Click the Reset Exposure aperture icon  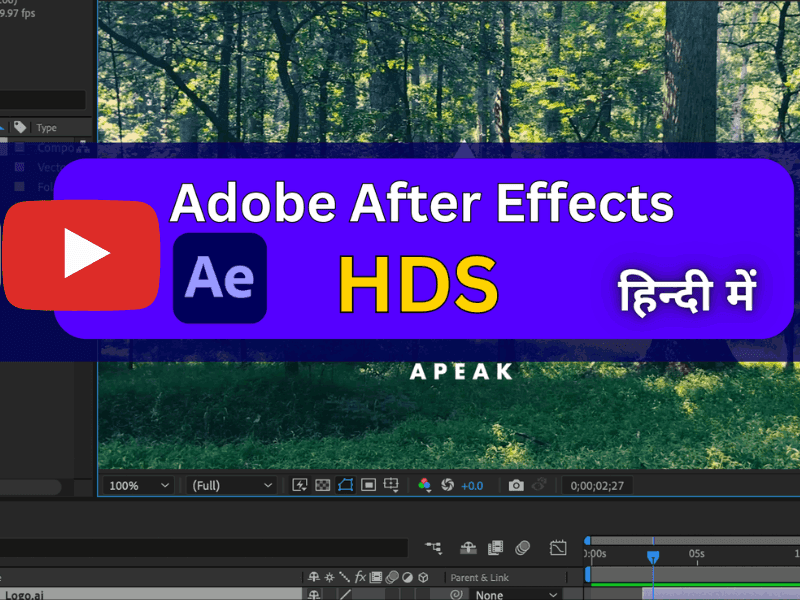(447, 485)
